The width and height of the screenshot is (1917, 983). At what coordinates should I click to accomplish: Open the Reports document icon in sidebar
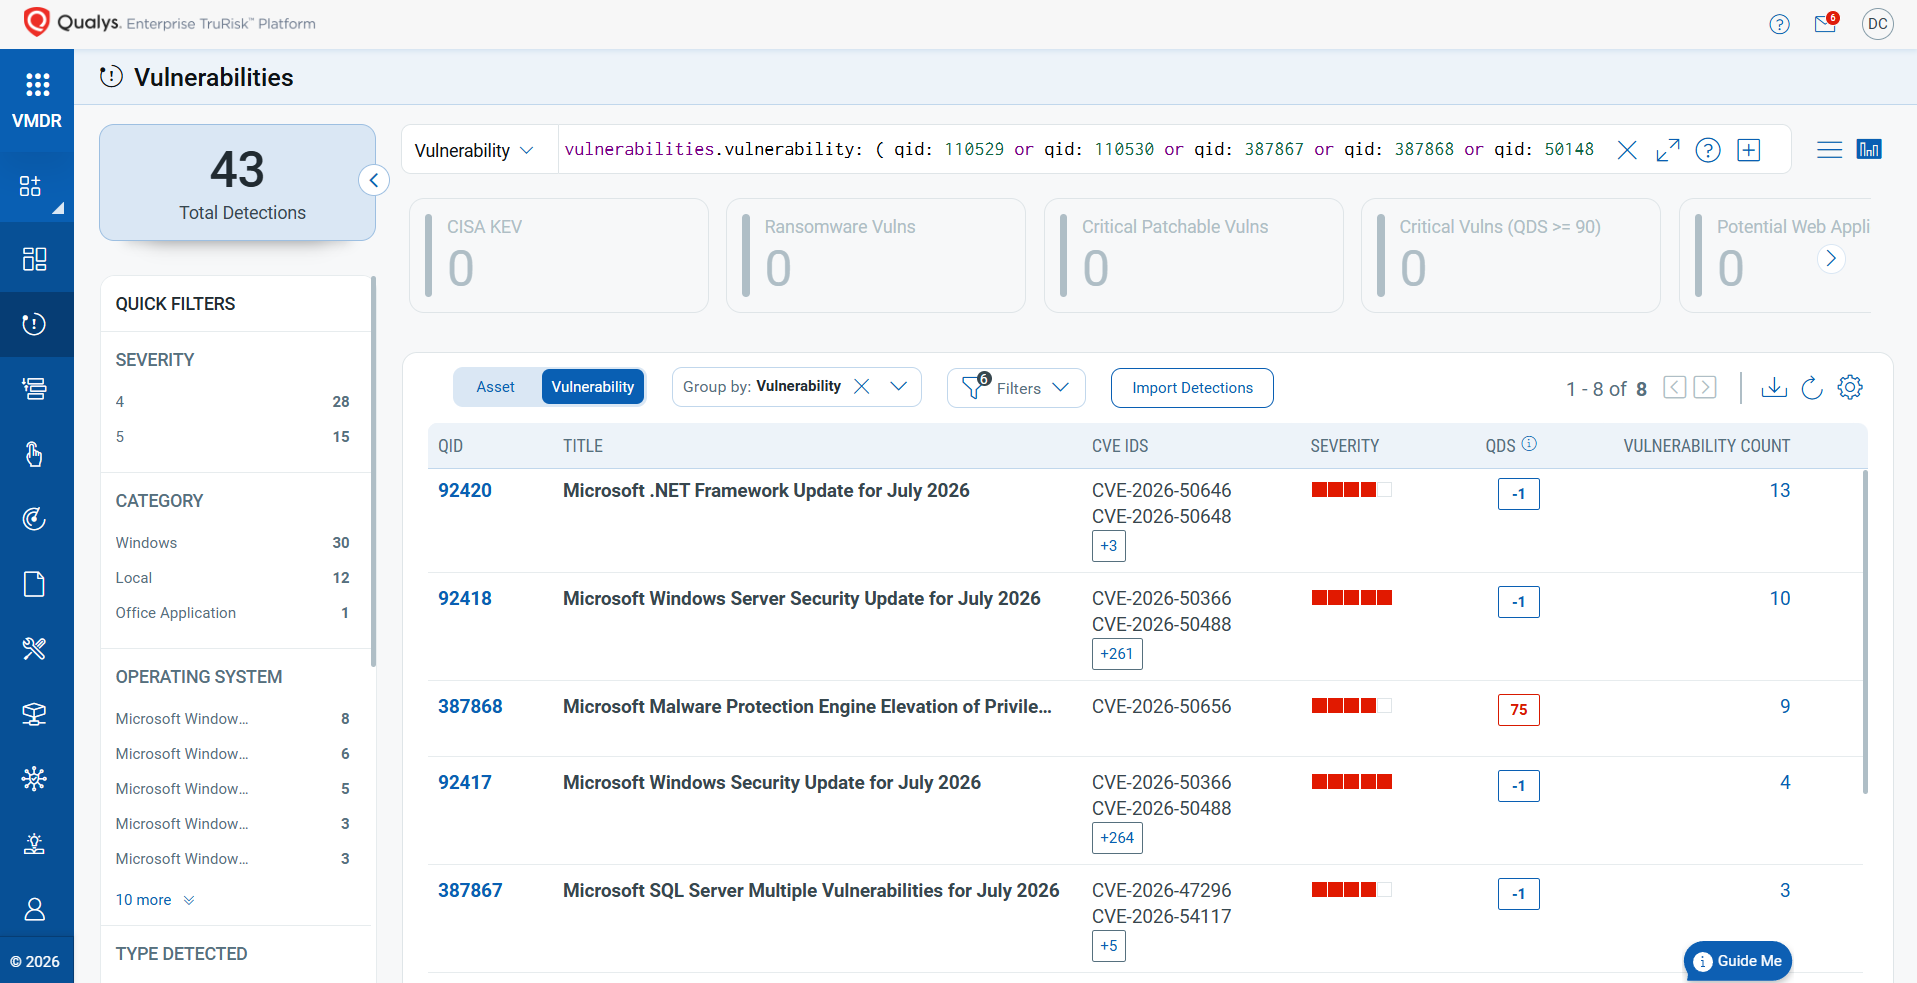coord(34,584)
